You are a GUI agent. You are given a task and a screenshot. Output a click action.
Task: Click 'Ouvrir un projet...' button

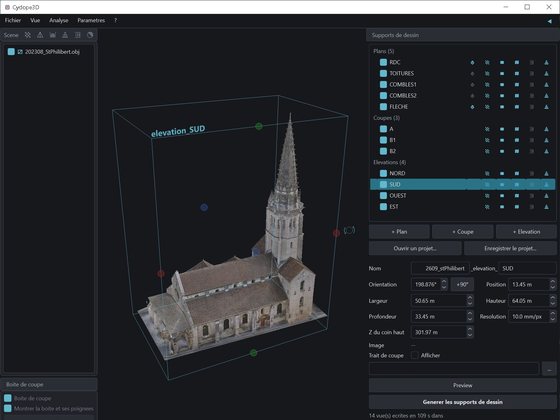(x=415, y=248)
